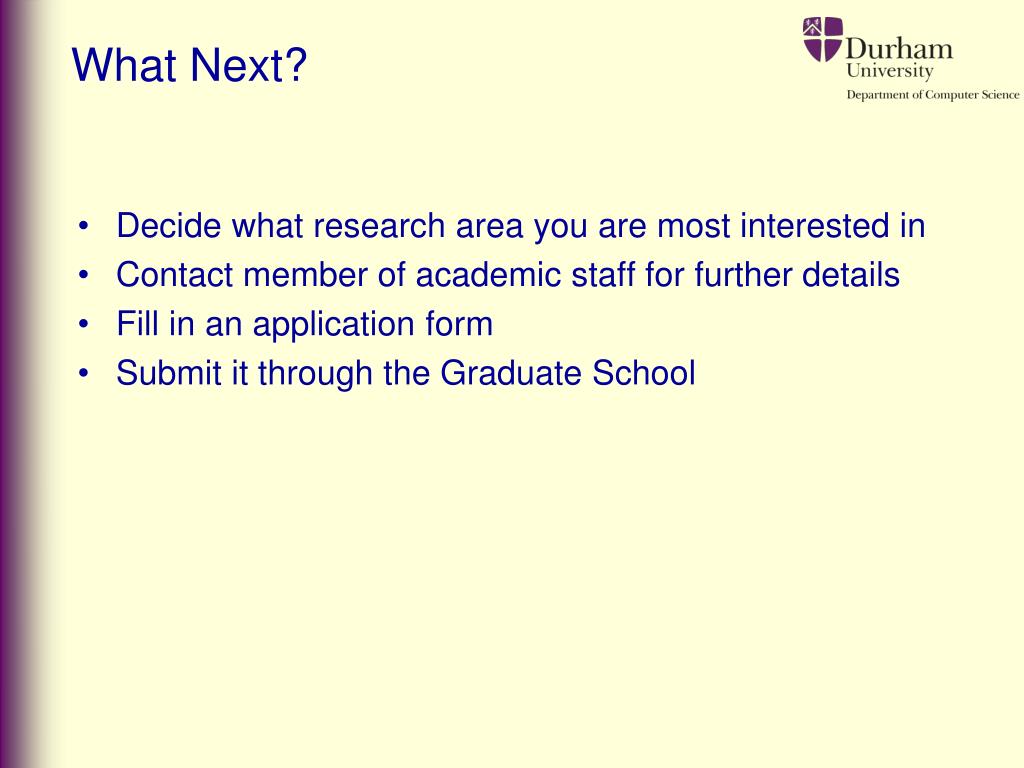1024x768 pixels.
Task: Click the purple gradient bar on the left edge
Action: (x=23, y=384)
